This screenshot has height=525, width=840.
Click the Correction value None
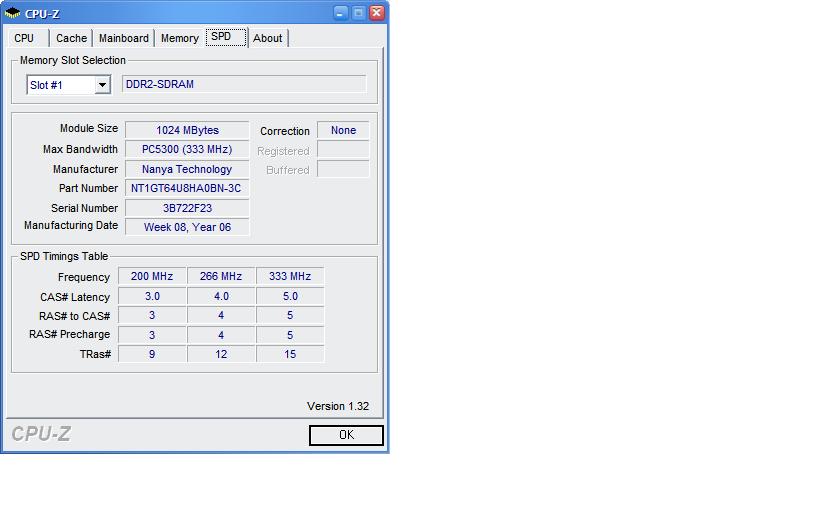pyautogui.click(x=343, y=130)
